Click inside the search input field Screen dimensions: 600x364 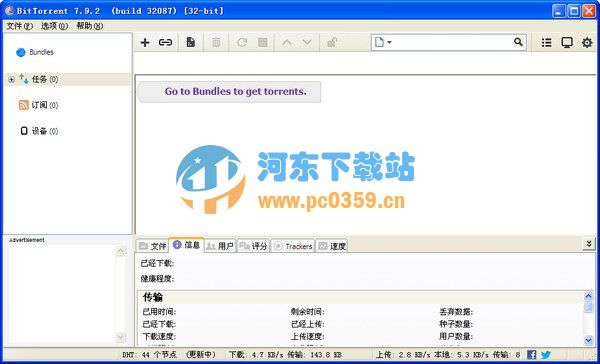452,42
